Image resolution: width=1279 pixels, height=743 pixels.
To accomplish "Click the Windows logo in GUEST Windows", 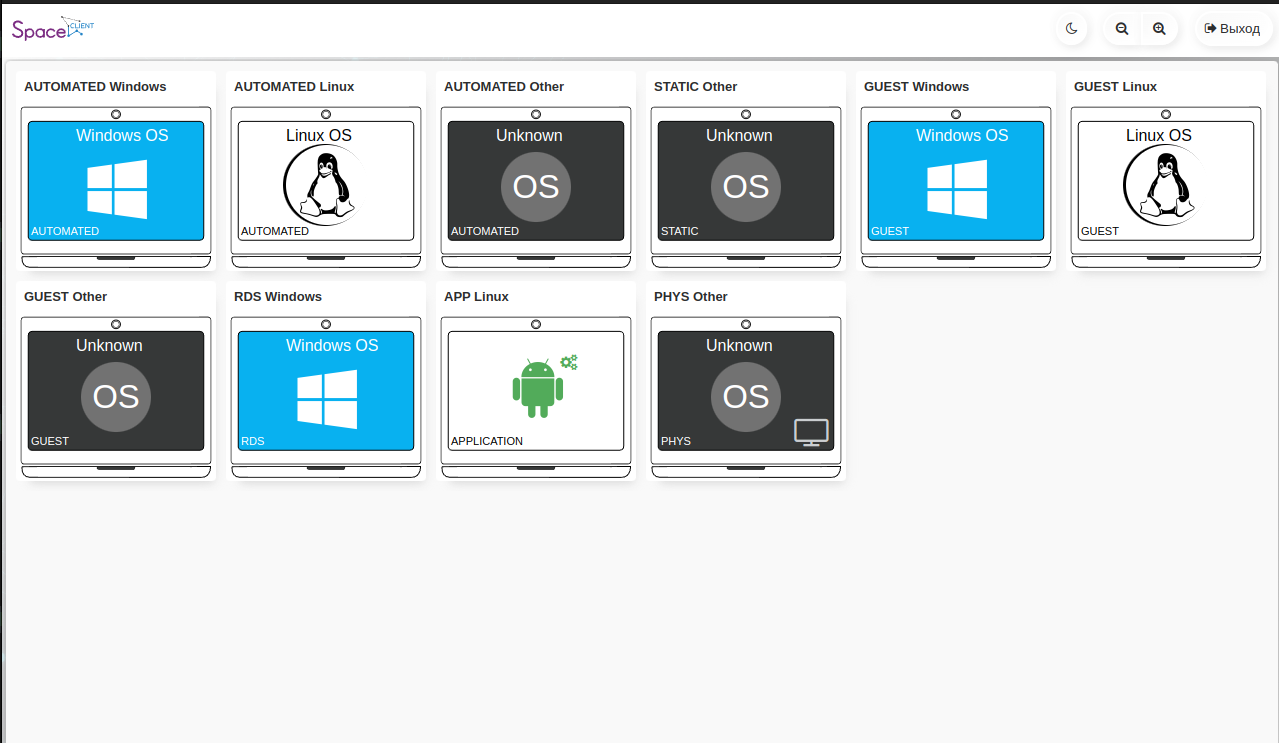I will pyautogui.click(x=957, y=189).
